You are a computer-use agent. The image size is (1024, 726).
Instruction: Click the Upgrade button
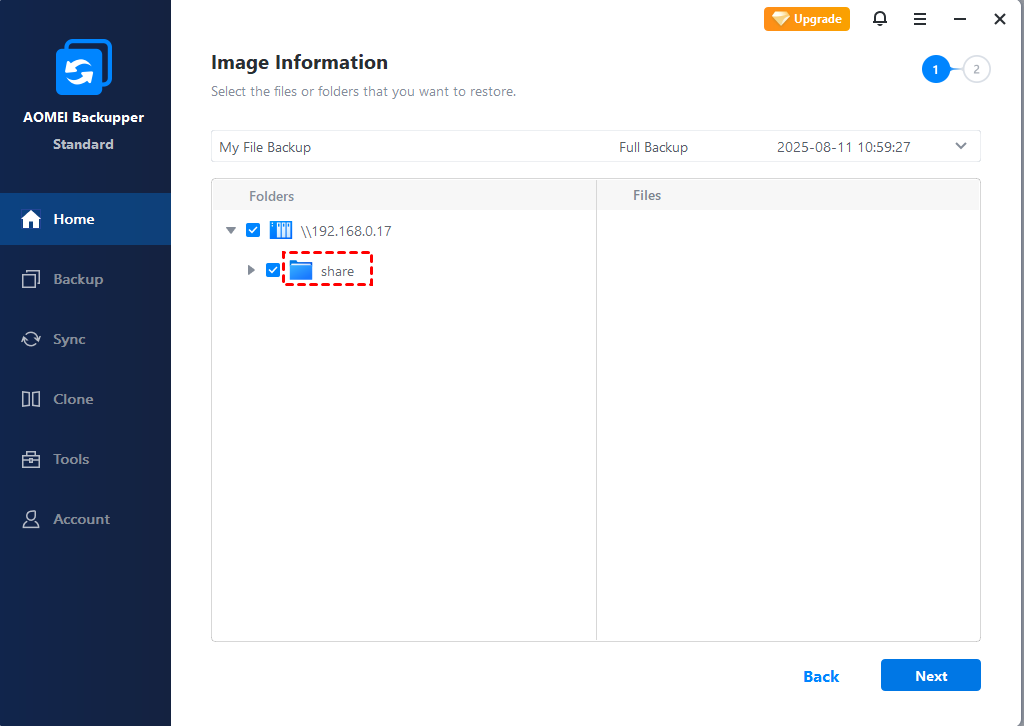(x=807, y=19)
